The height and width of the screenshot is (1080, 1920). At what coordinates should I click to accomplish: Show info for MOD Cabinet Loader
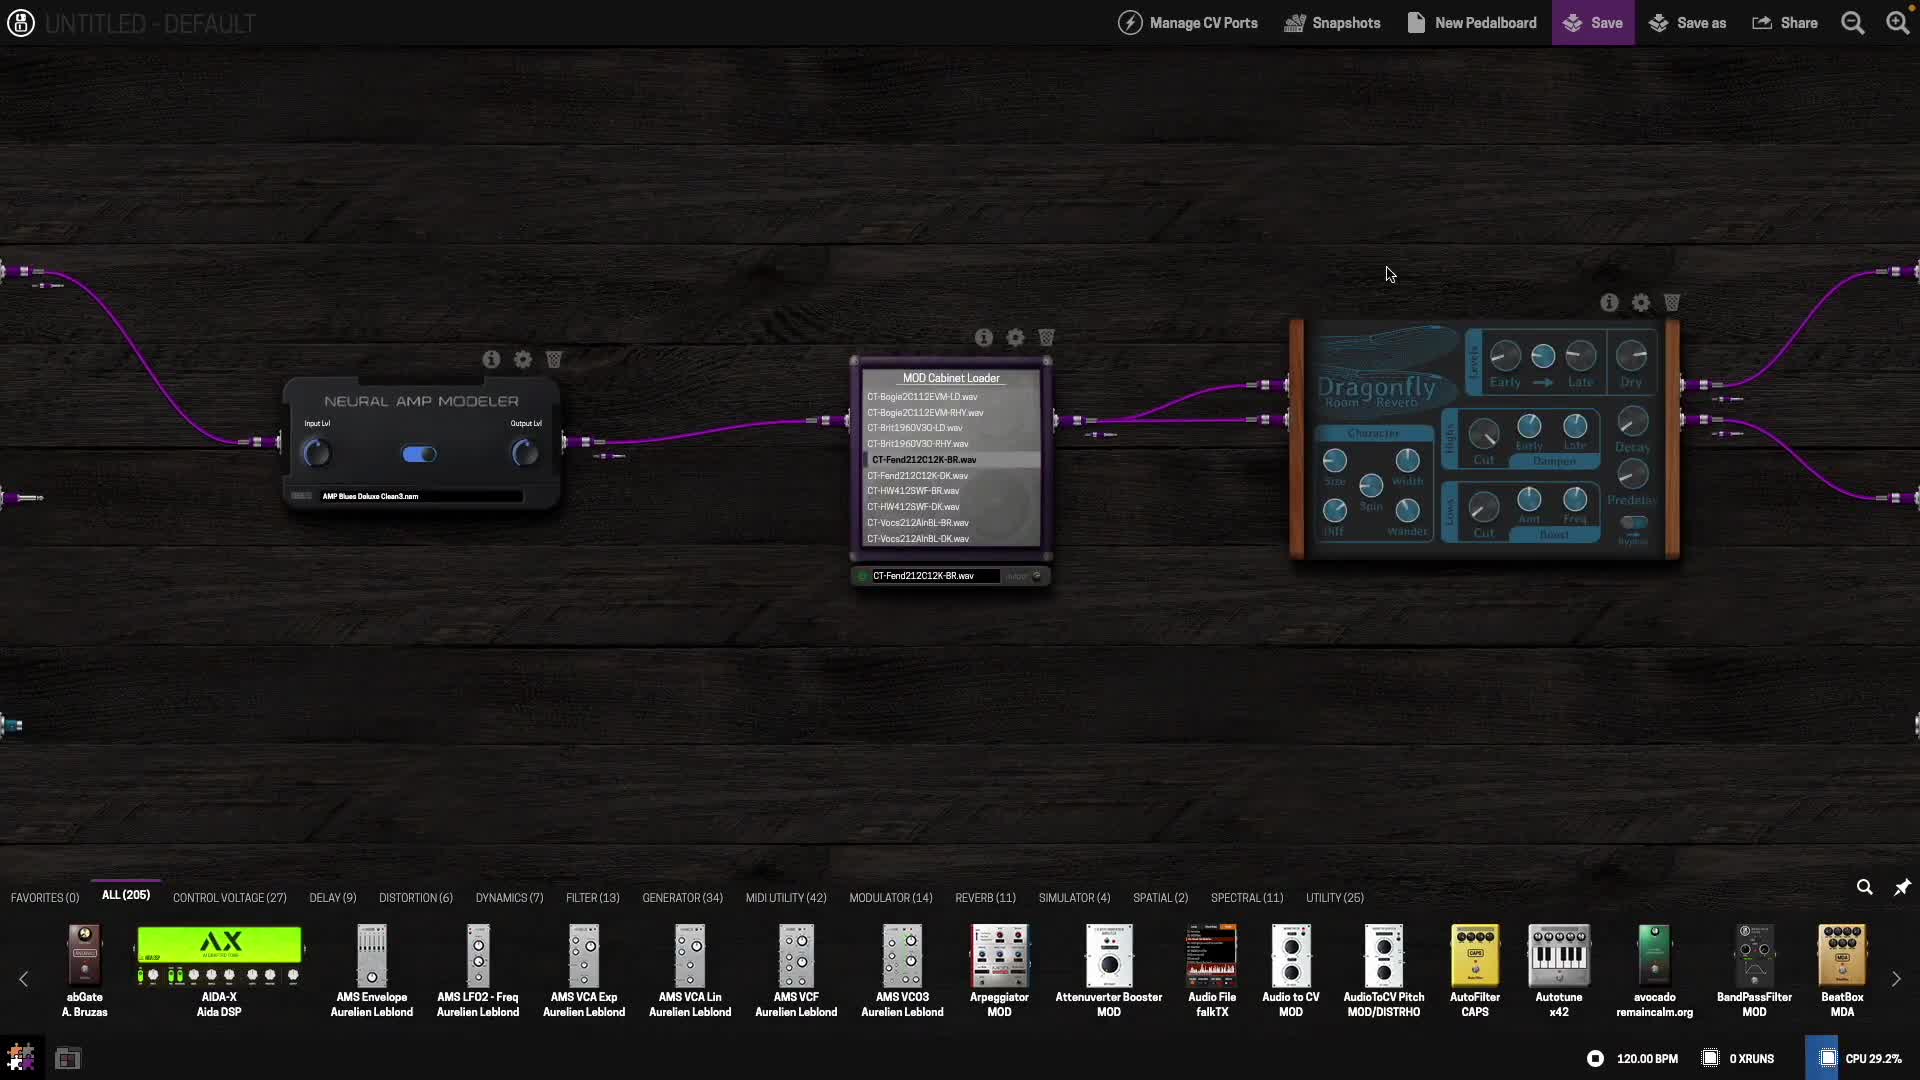click(x=984, y=338)
